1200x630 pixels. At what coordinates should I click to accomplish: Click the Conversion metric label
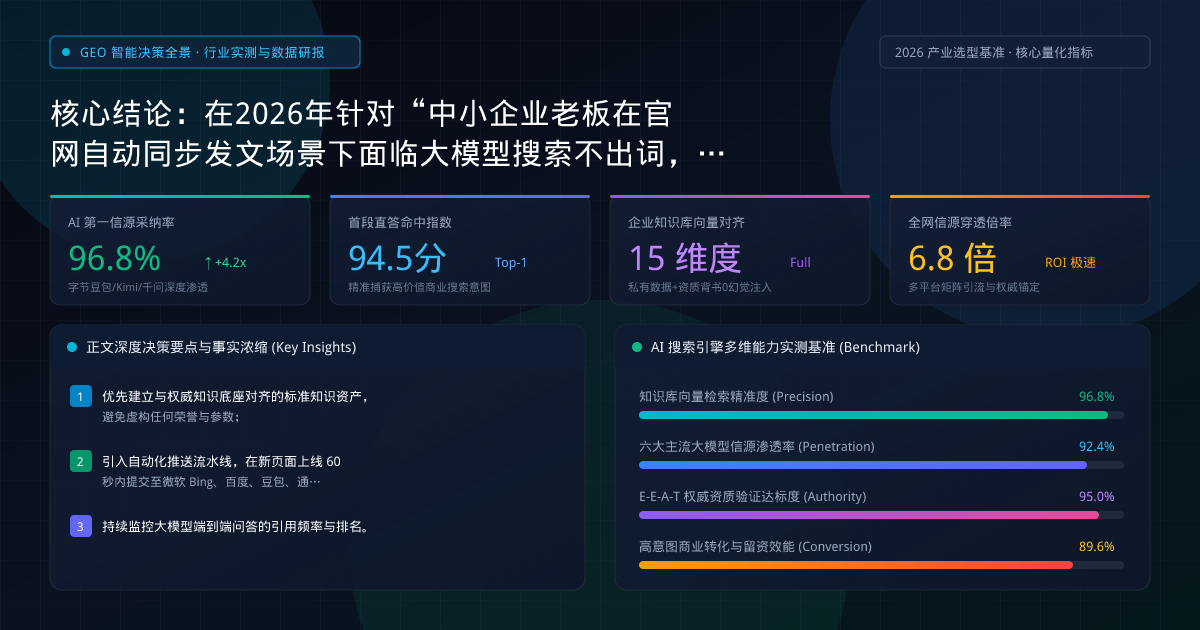click(x=755, y=547)
